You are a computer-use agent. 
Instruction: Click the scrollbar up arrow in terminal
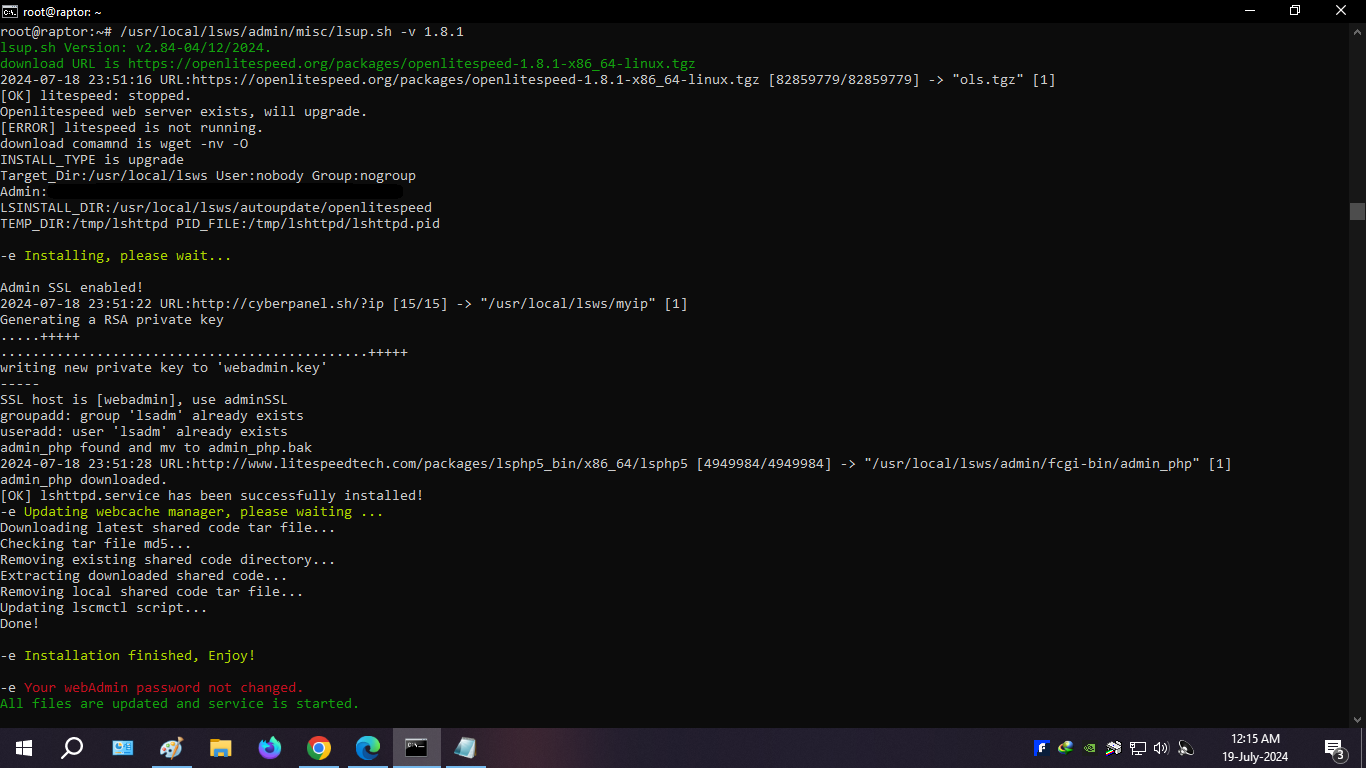coord(1357,31)
